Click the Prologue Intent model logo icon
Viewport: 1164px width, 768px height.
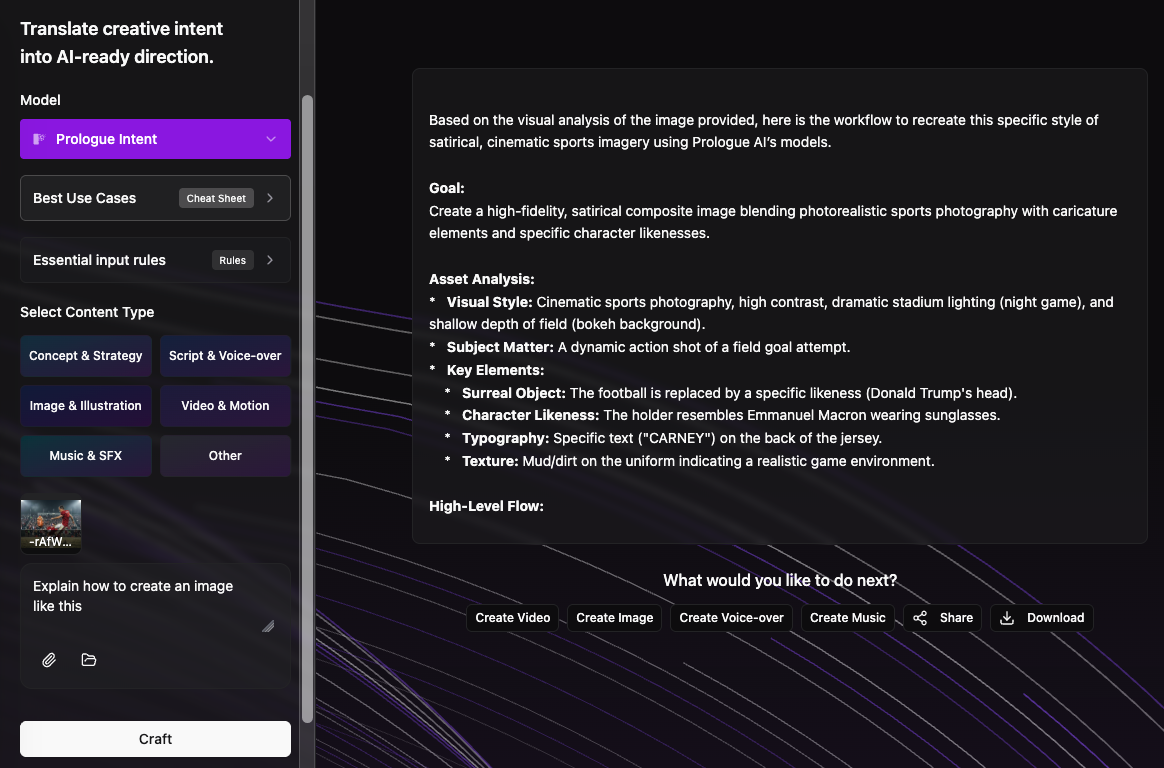pyautogui.click(x=39, y=139)
